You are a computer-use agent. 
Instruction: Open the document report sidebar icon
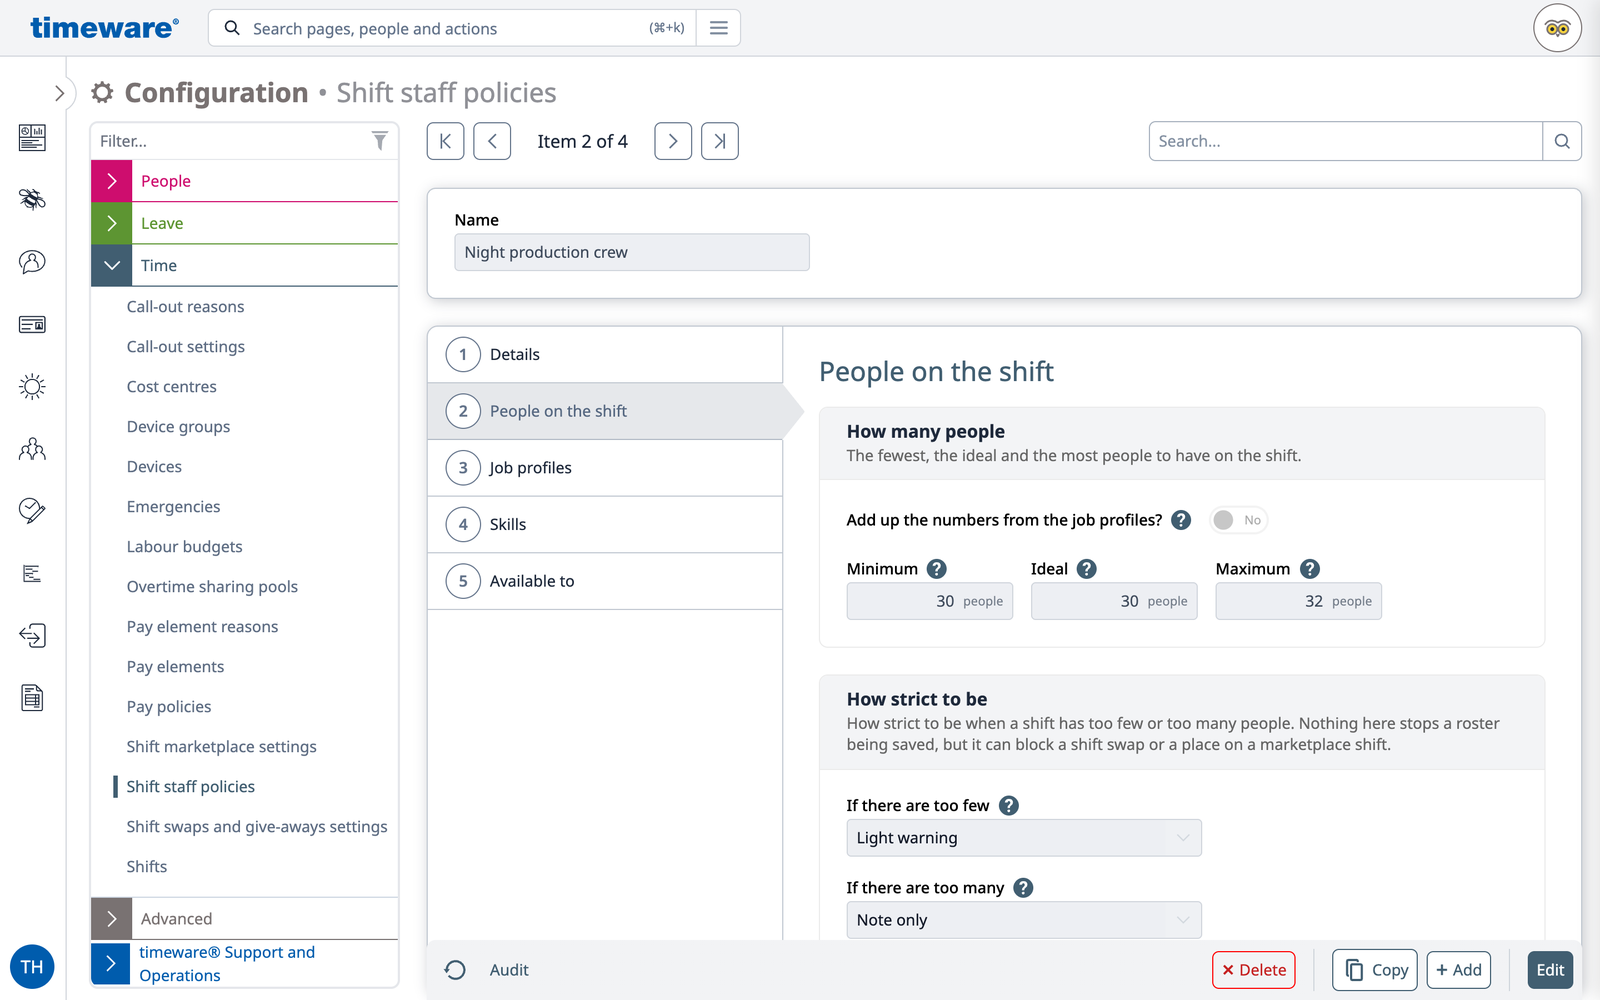tap(32, 698)
